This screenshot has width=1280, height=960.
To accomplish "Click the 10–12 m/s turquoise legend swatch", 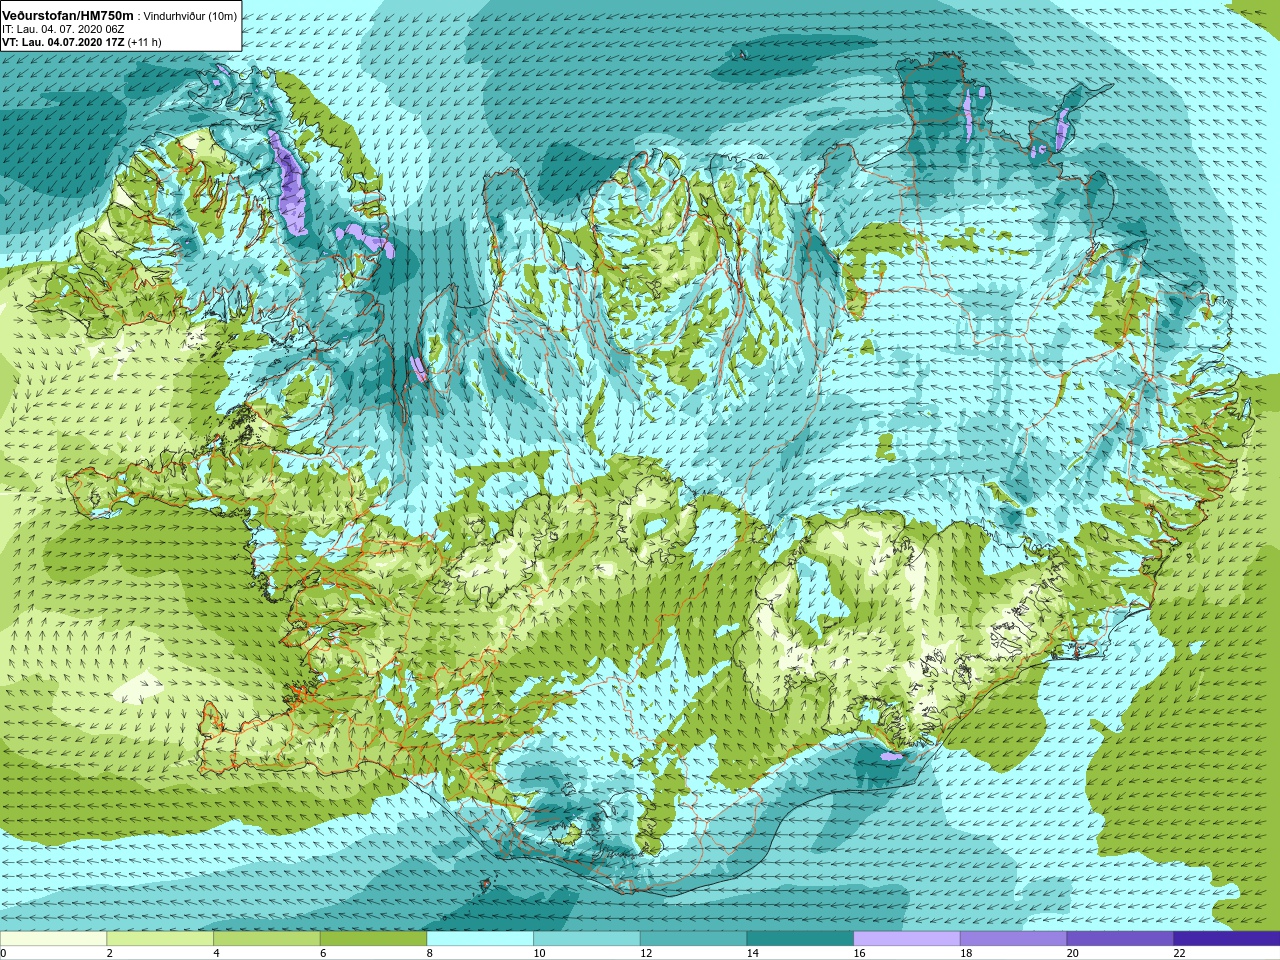I will [x=587, y=939].
